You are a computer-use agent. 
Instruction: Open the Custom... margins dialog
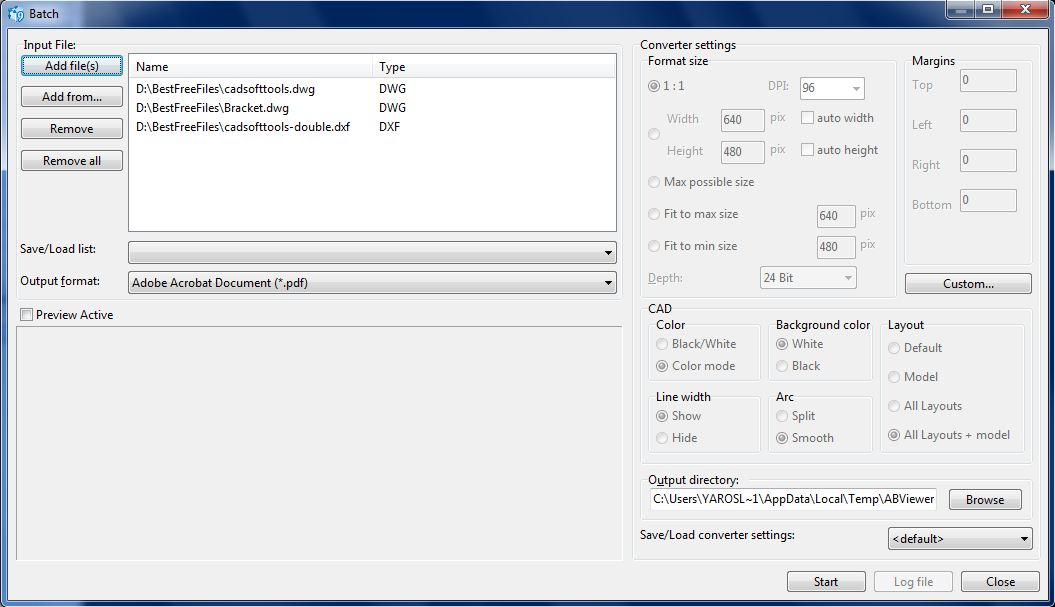[968, 283]
